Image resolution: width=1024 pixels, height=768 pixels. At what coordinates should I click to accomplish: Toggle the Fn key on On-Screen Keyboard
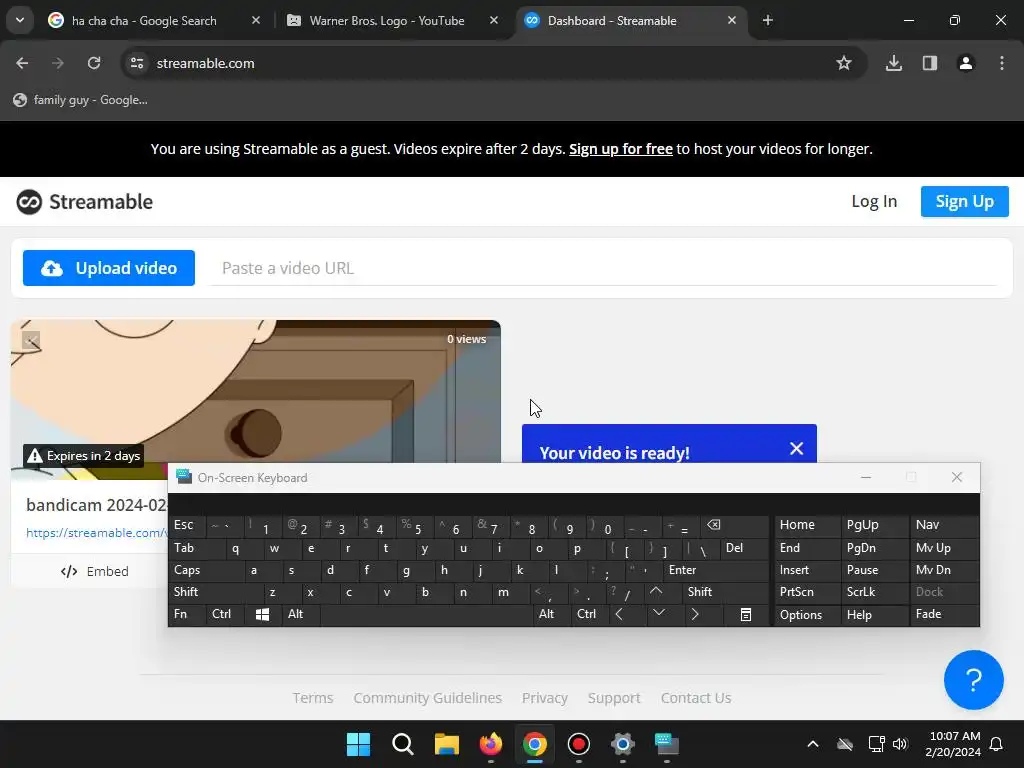click(187, 614)
